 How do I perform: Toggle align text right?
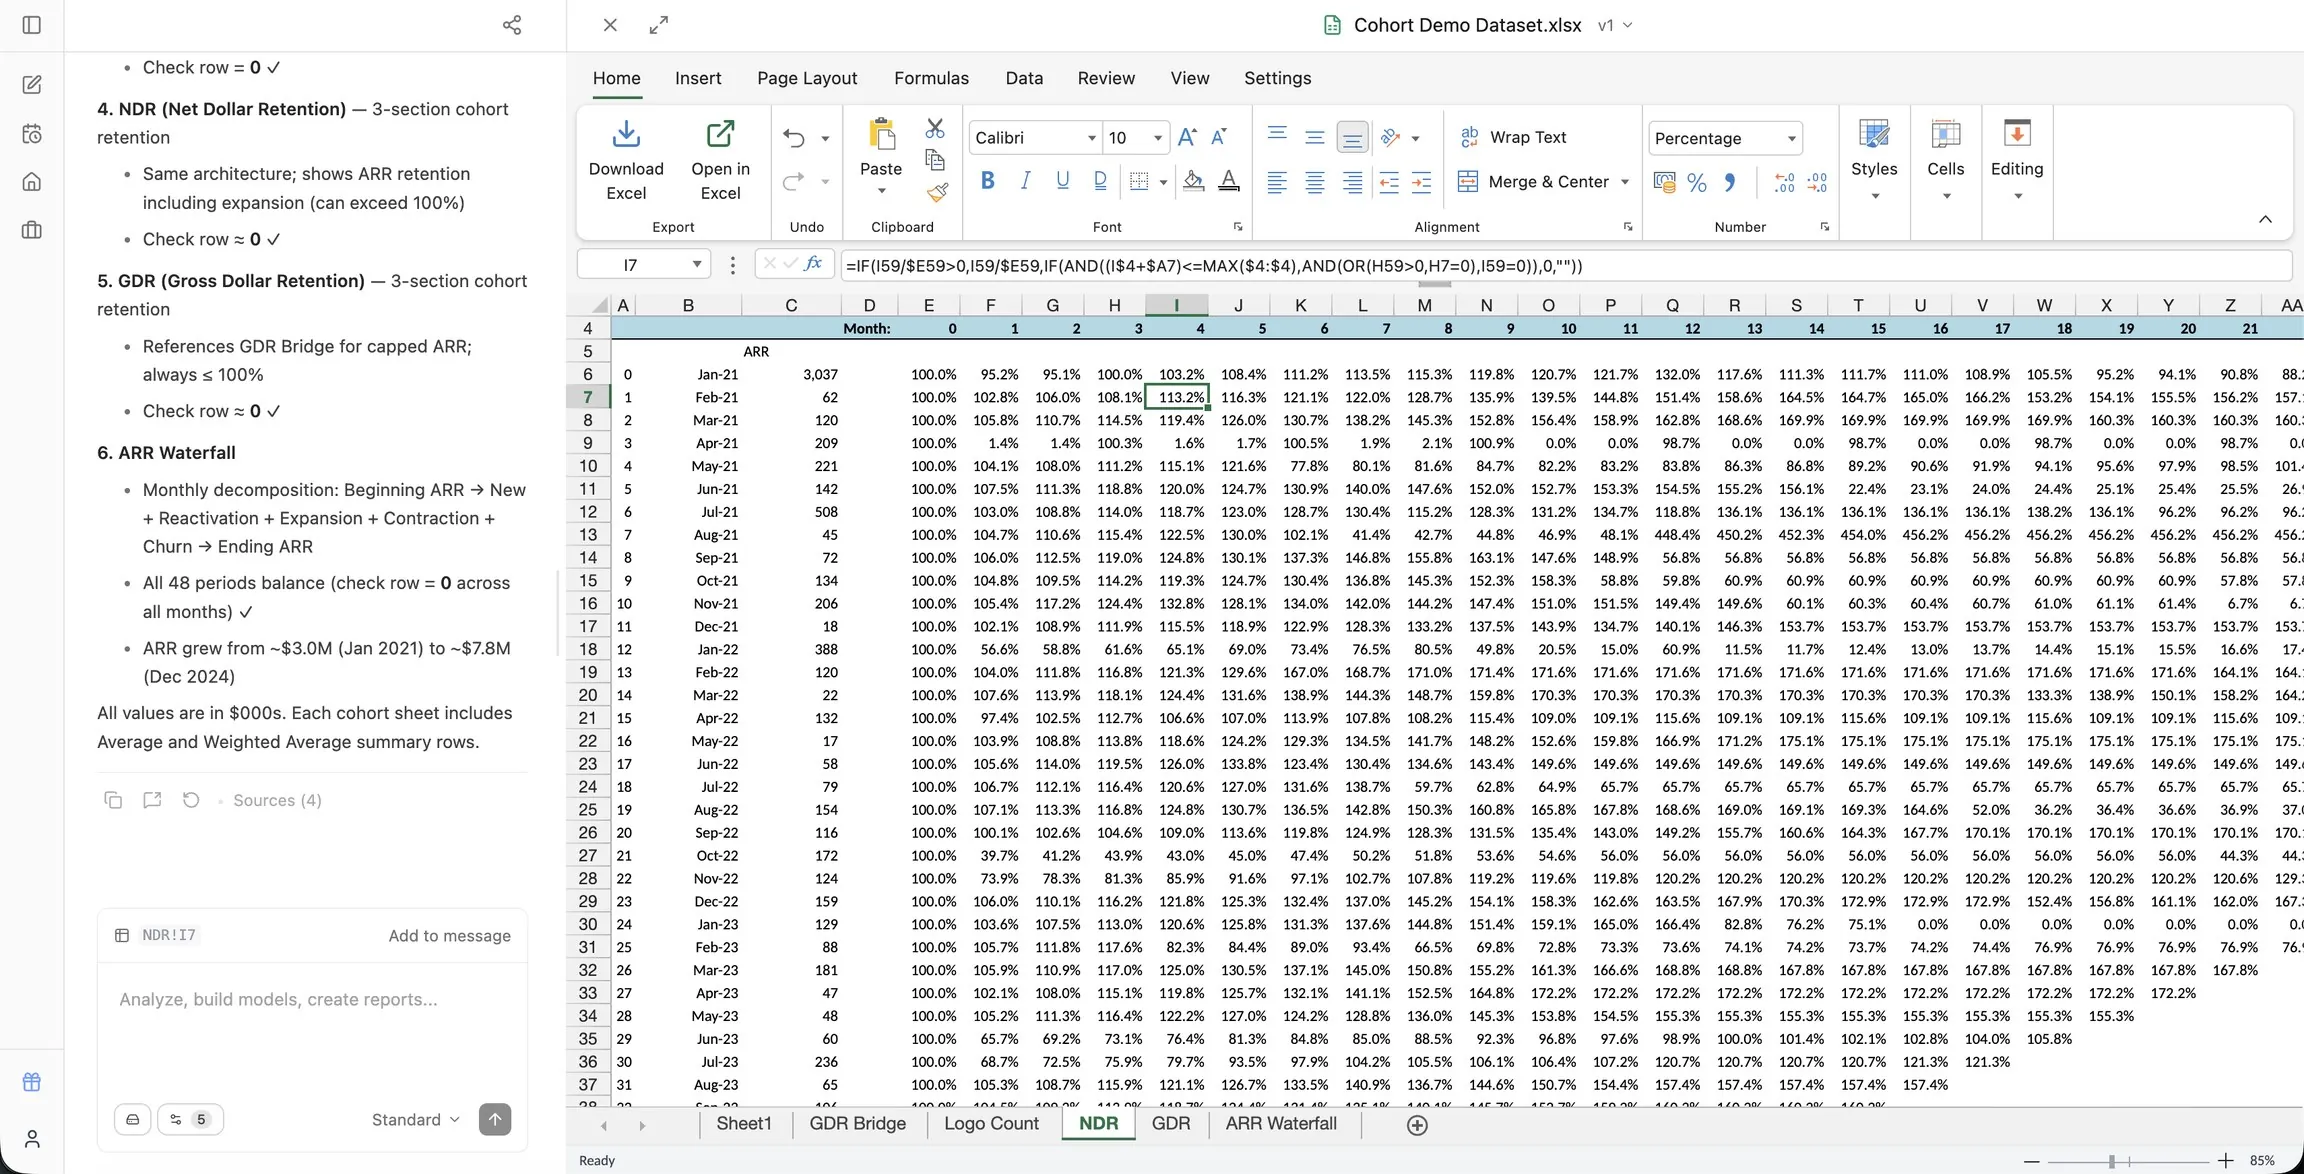(1352, 182)
